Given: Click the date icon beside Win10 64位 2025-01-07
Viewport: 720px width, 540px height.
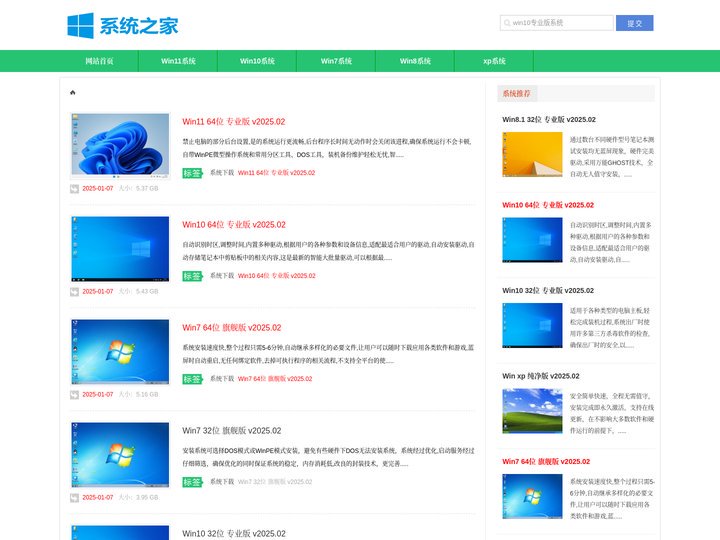Looking at the screenshot, I should (x=74, y=292).
